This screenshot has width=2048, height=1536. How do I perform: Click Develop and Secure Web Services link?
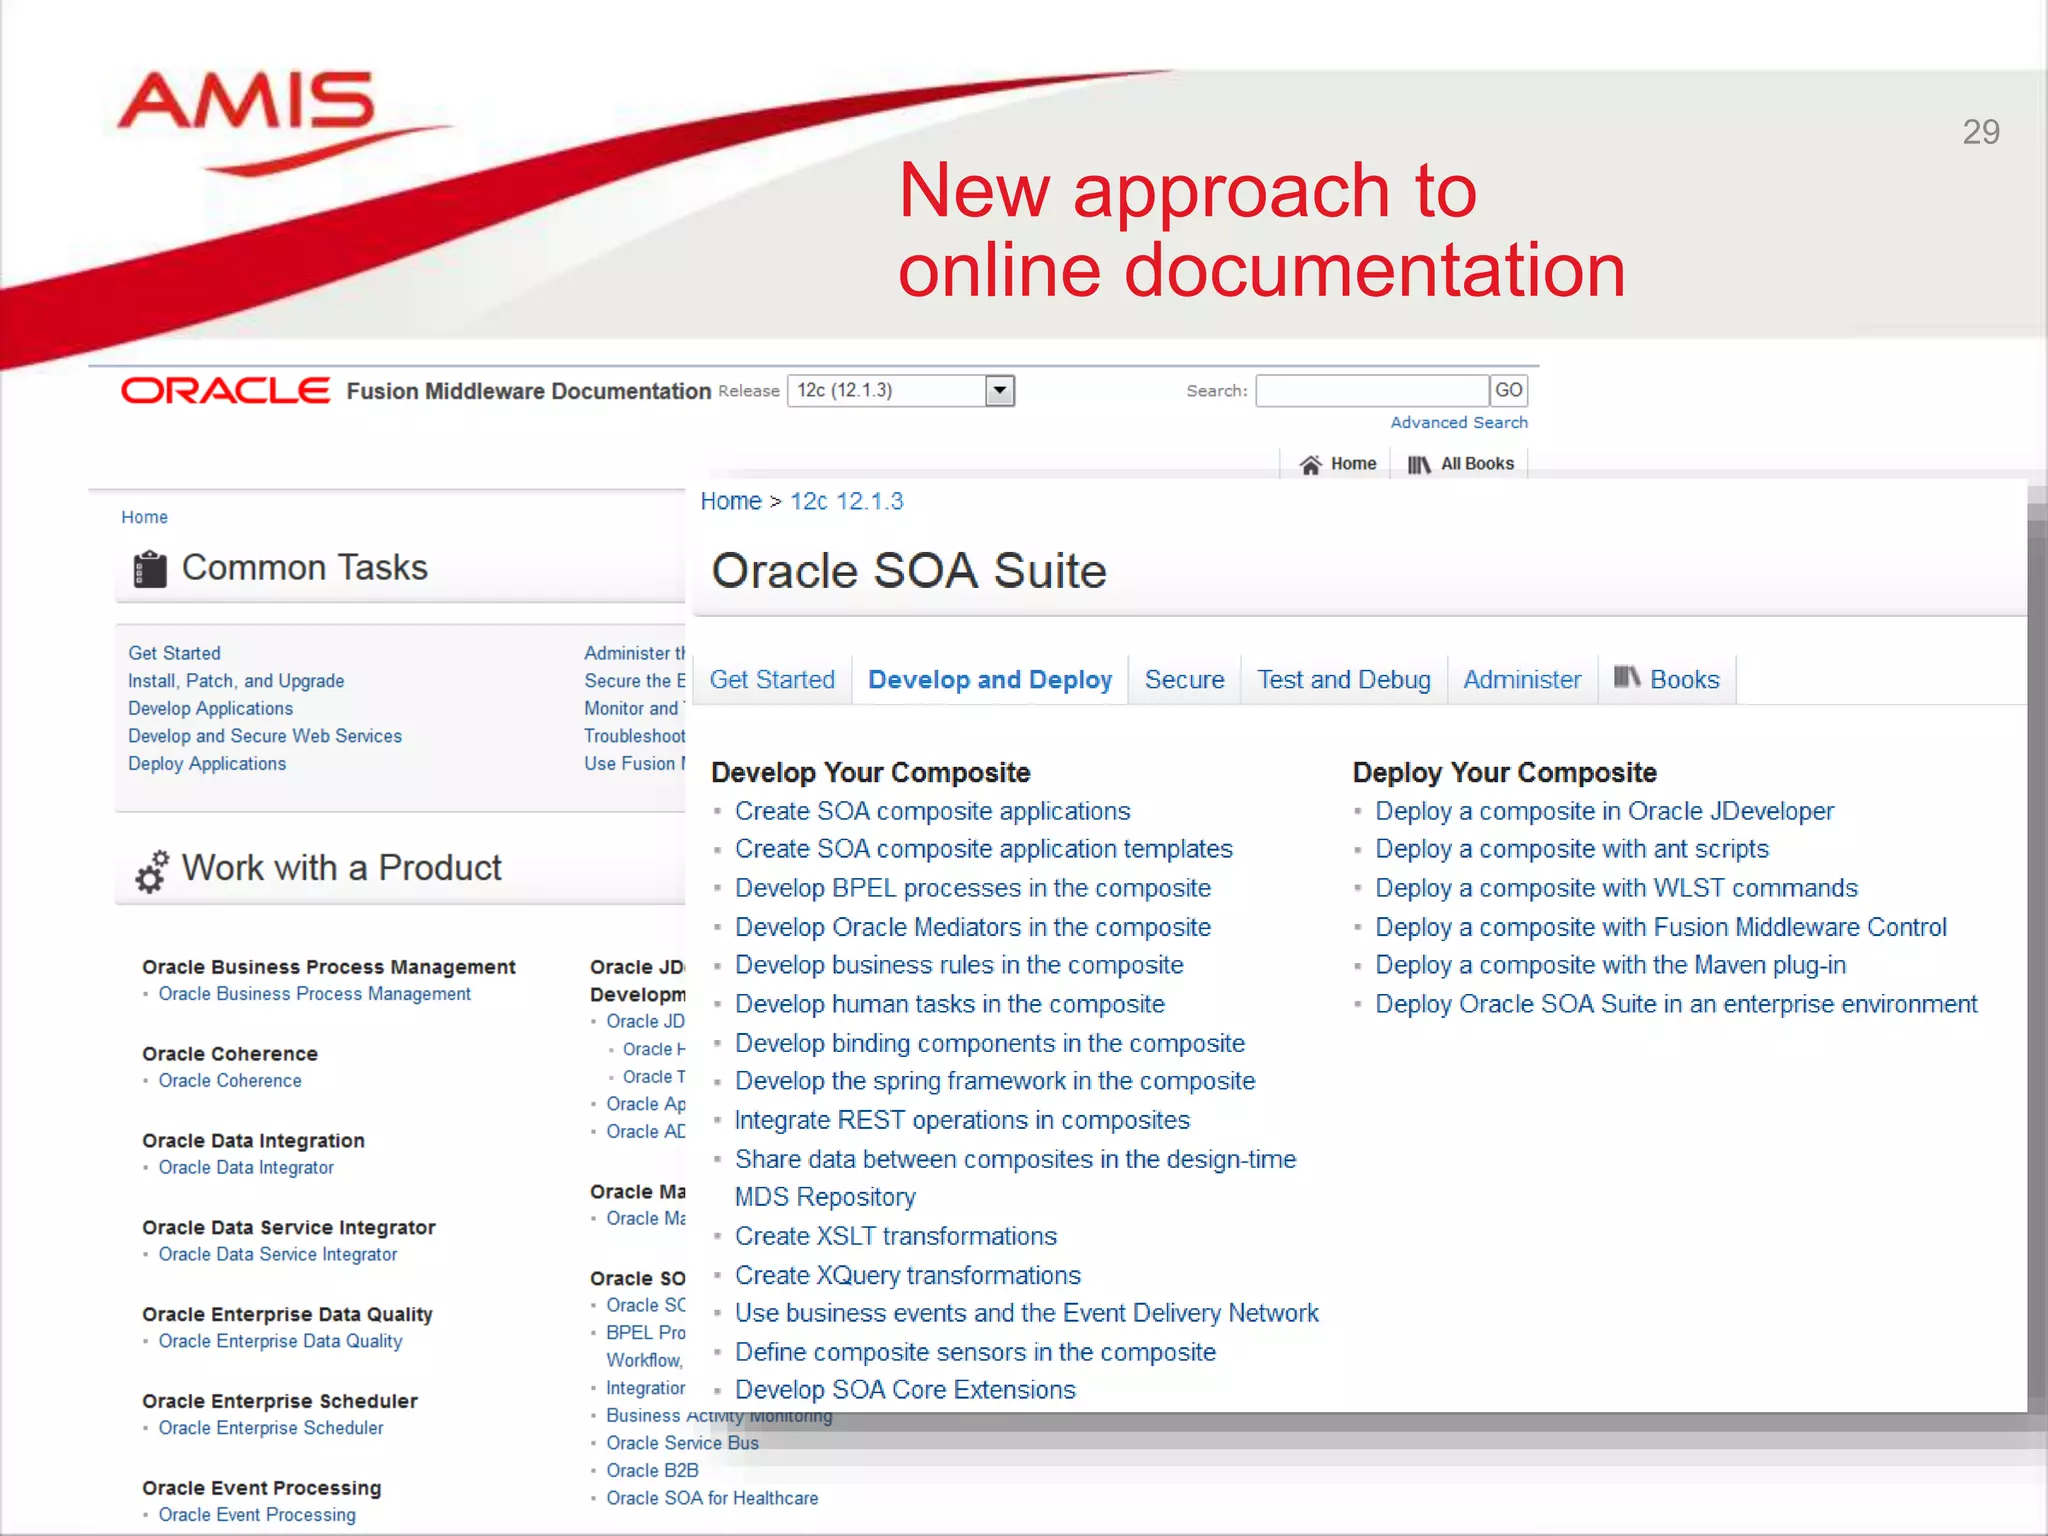coord(265,736)
